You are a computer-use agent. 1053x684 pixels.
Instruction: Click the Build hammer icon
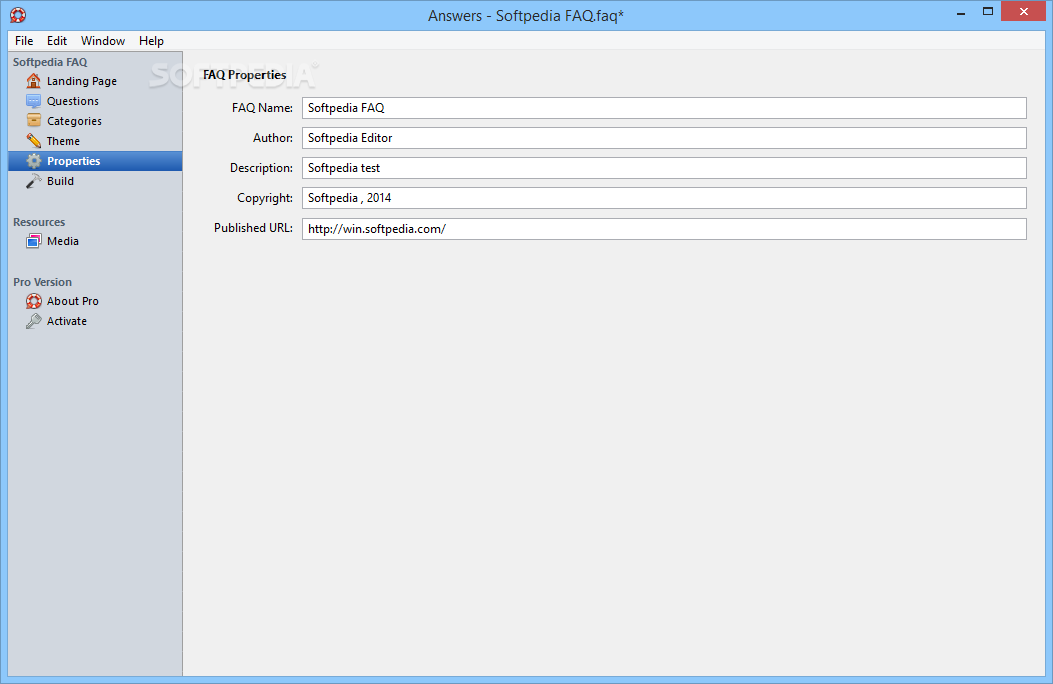pyautogui.click(x=34, y=181)
